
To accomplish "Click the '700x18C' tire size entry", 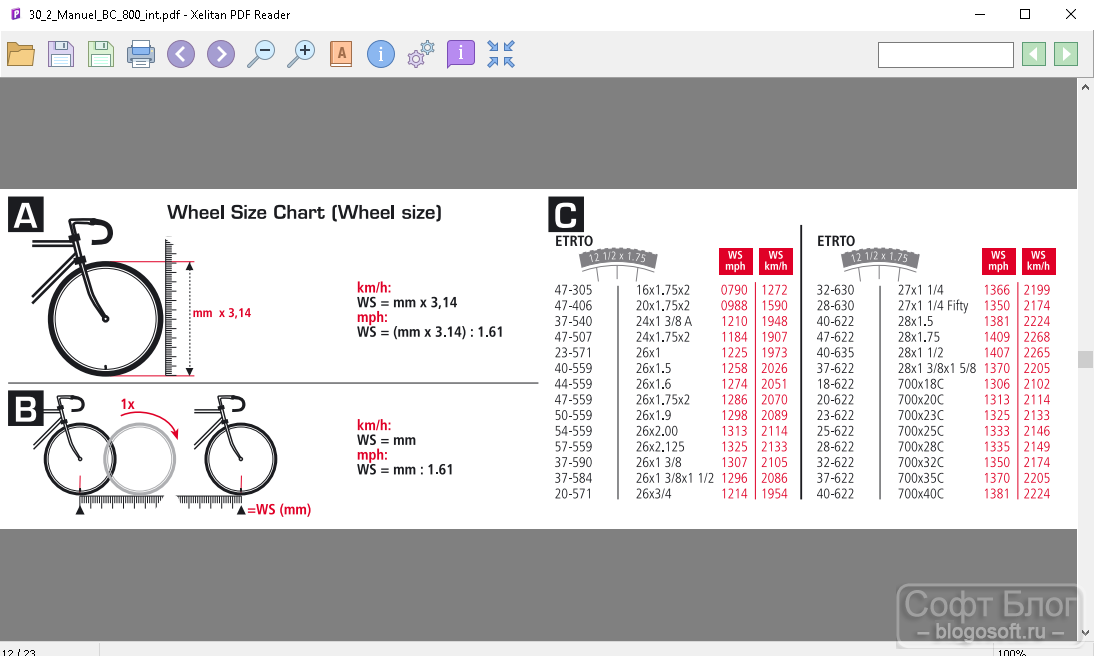I will click(x=921, y=384).
